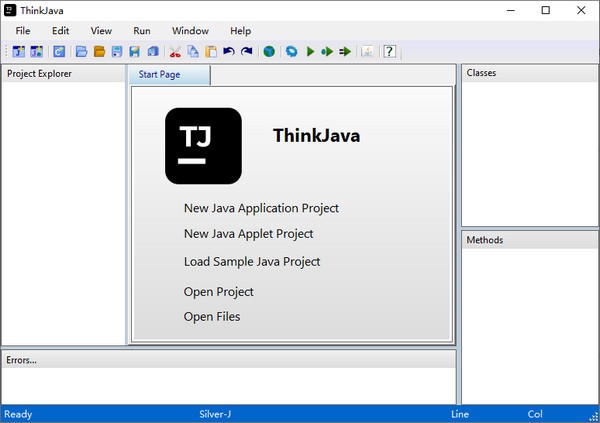Click the Redo arrow icon
Viewport: 600px width, 423px height.
pos(246,52)
